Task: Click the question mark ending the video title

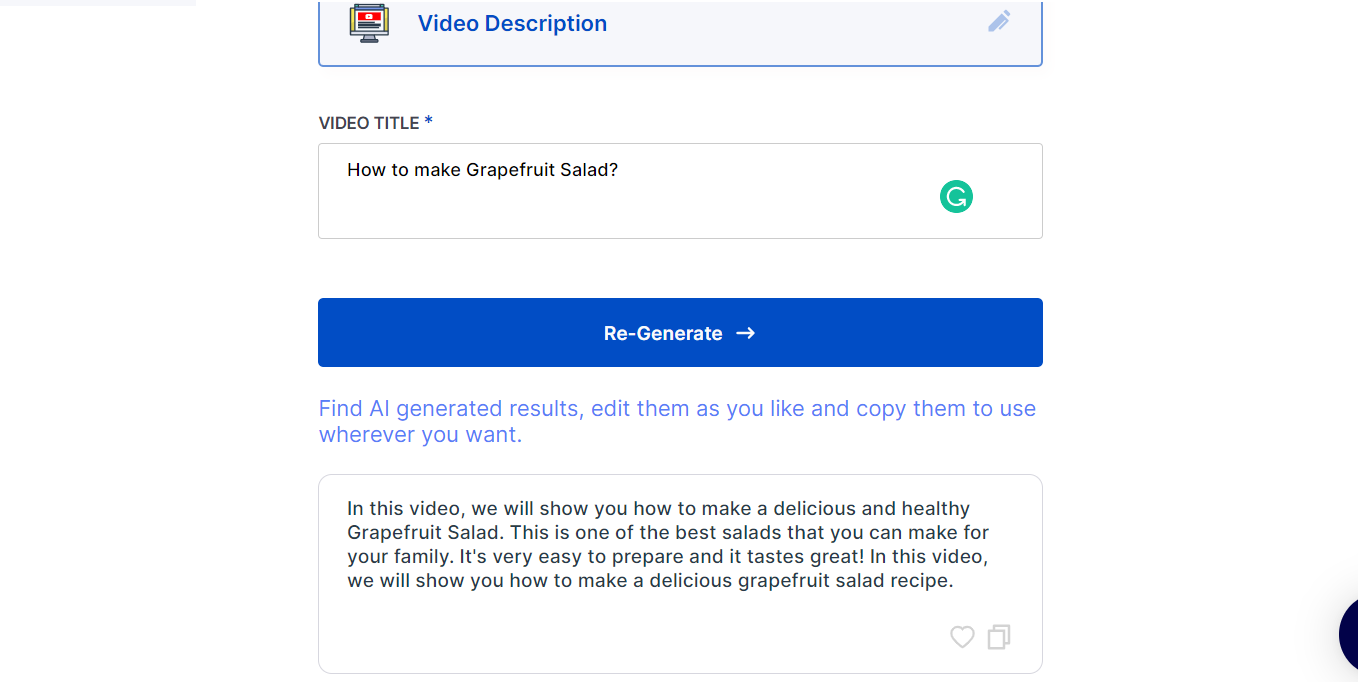Action: pyautogui.click(x=613, y=170)
